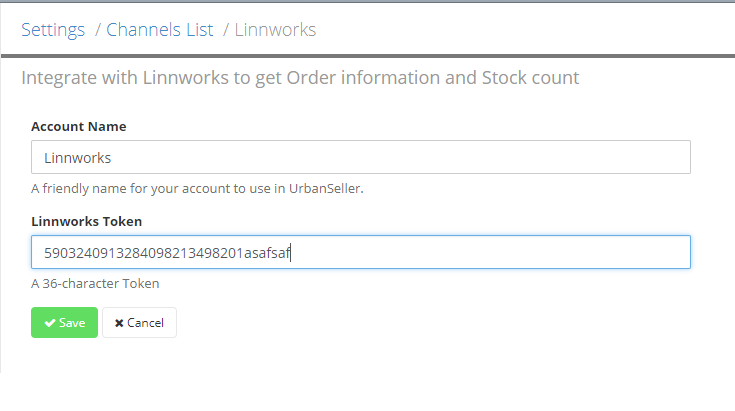Cancel the Linnworks channel setup
The image size is (735, 411).
click(139, 323)
